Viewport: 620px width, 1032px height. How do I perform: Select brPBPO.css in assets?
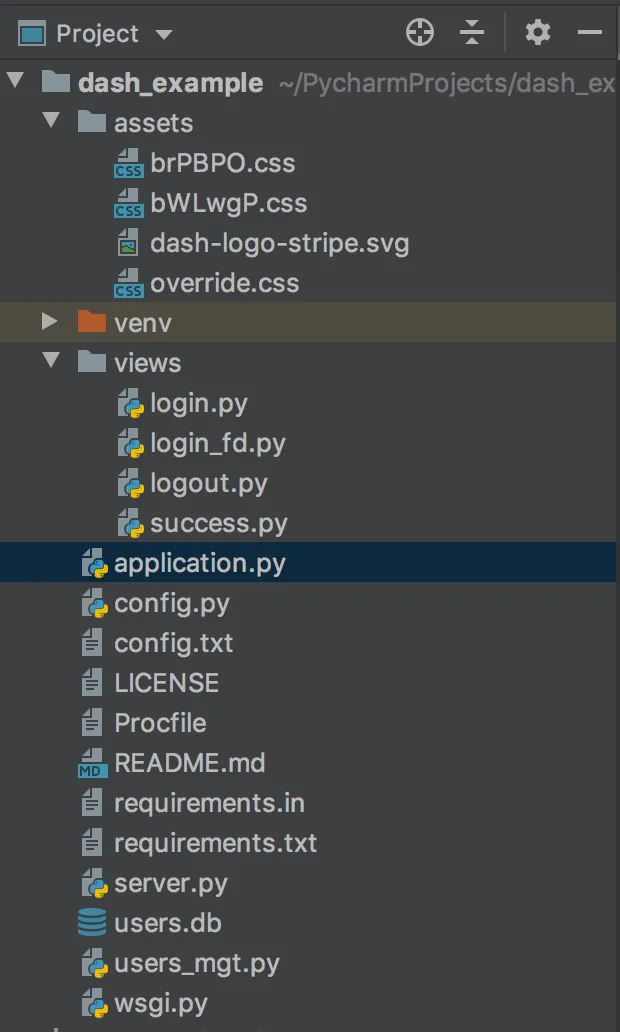(222, 163)
